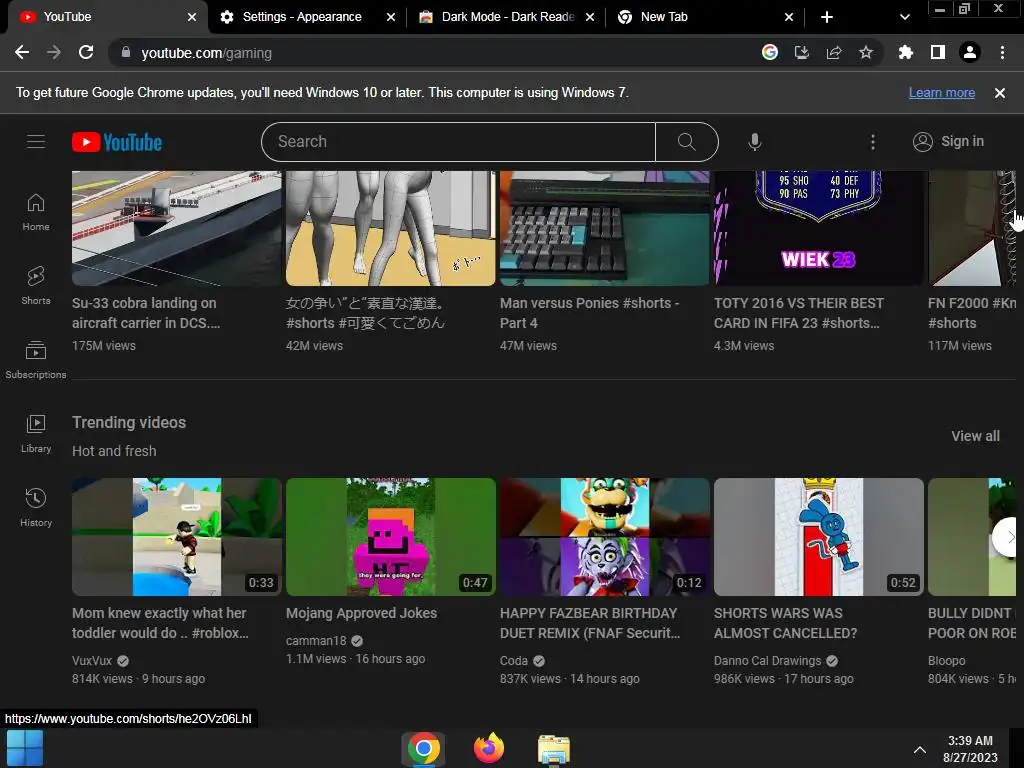Open the Extensions puzzle icon
This screenshot has height=768, width=1024.
tap(906, 52)
